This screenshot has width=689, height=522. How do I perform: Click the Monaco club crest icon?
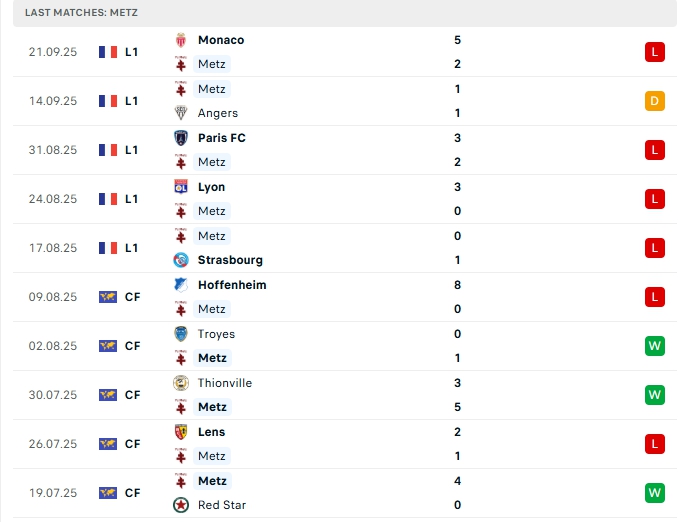coord(181,40)
